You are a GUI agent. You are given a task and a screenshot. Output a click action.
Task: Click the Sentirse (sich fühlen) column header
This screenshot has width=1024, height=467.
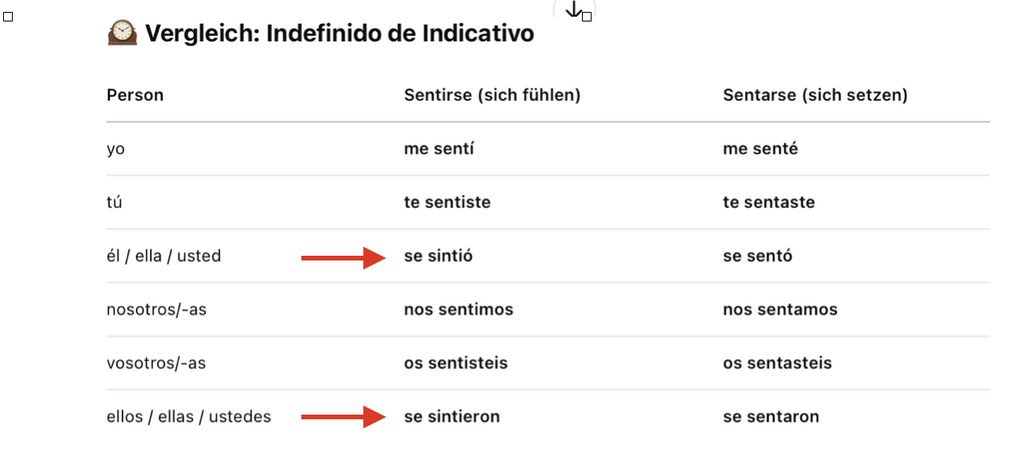492,95
